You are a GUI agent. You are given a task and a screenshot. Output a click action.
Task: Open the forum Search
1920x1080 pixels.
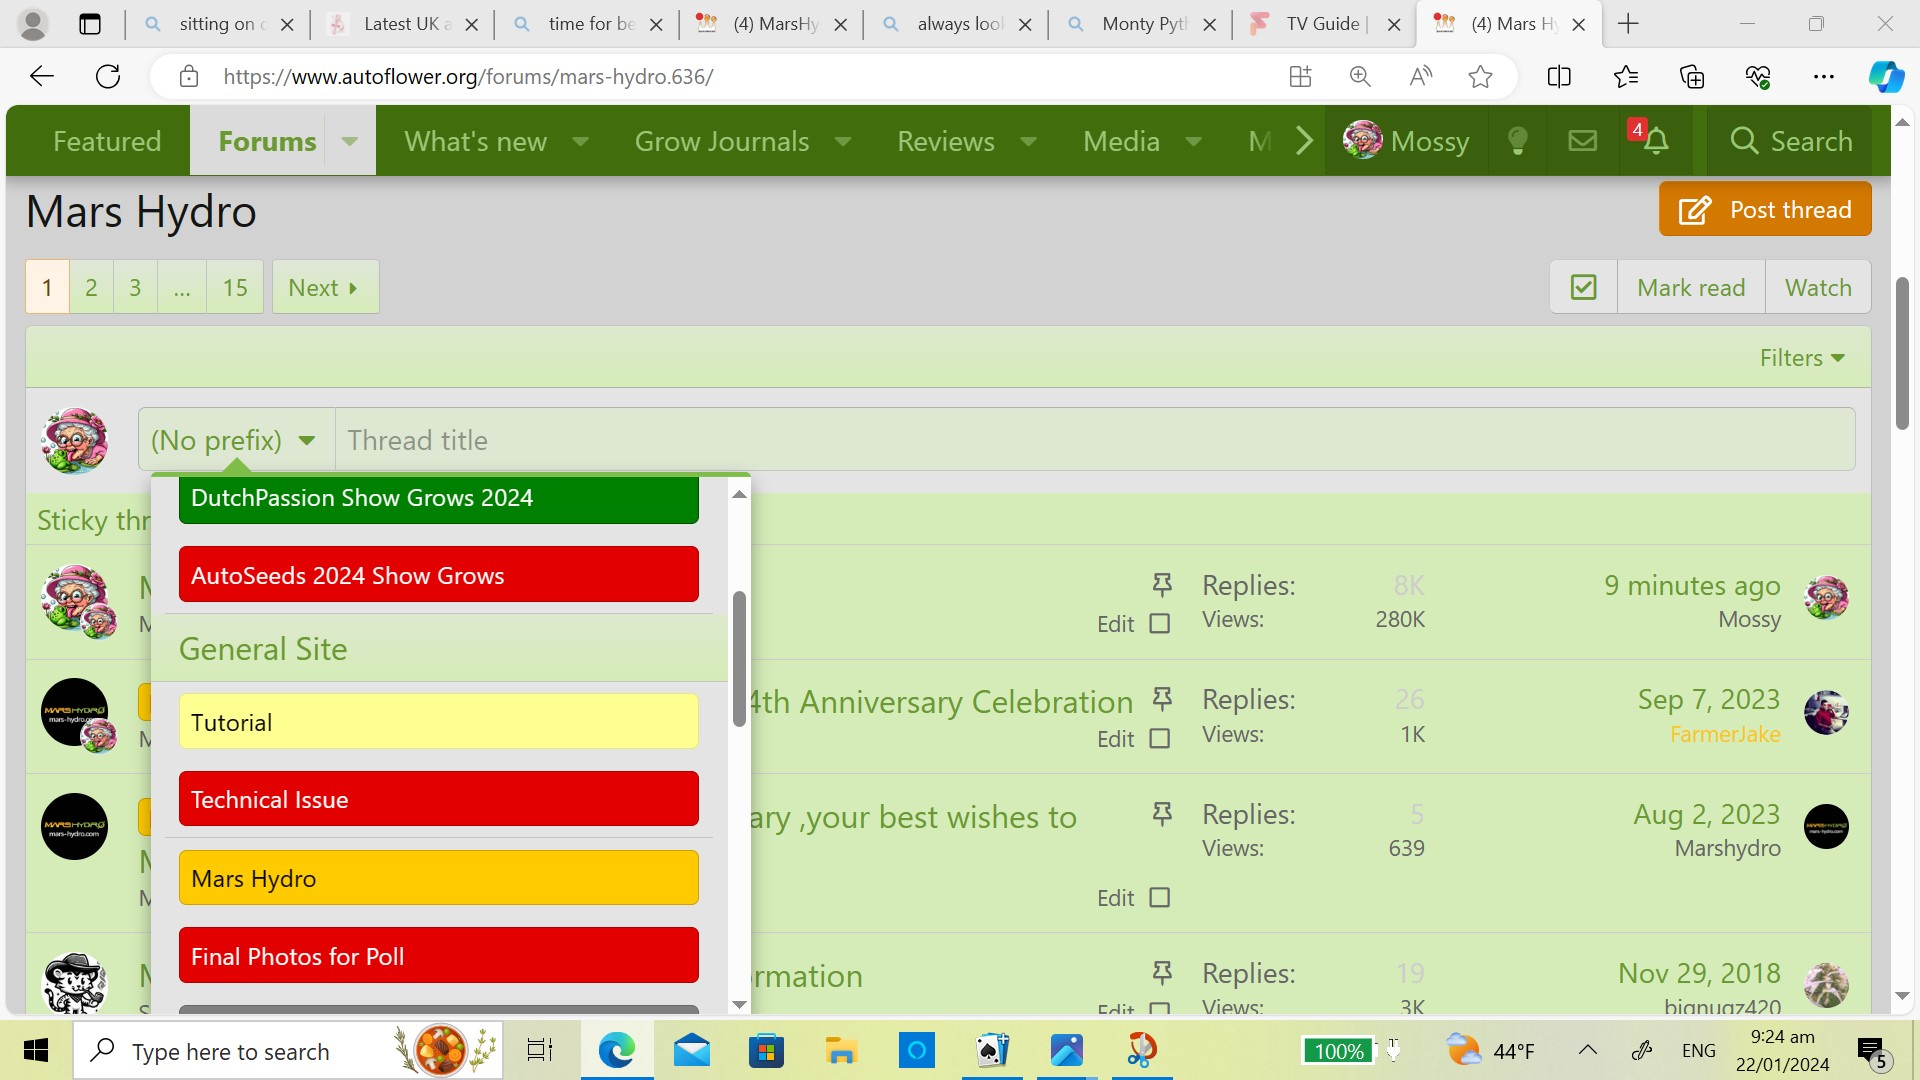1790,141
